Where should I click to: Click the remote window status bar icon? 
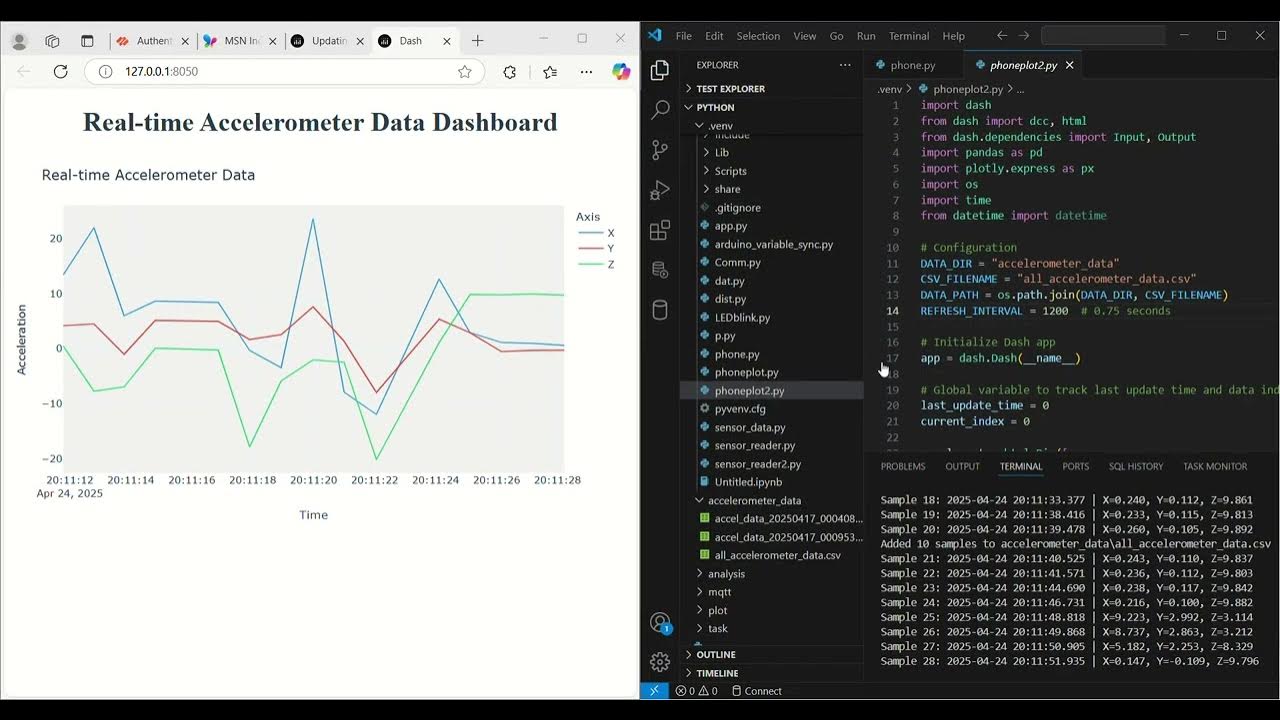coord(653,691)
